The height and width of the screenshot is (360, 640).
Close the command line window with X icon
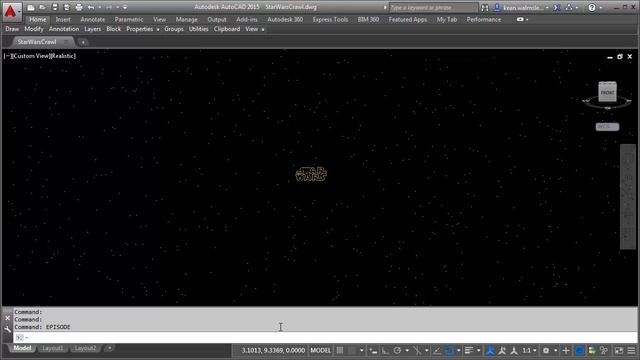[x=7, y=318]
